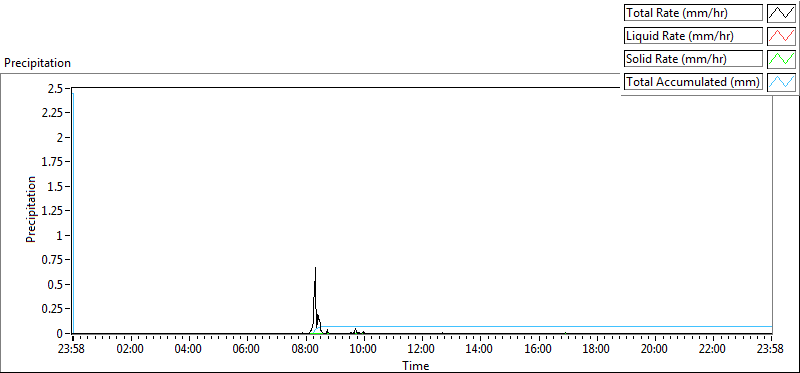Click the 20:00 time tick label

coord(655,350)
